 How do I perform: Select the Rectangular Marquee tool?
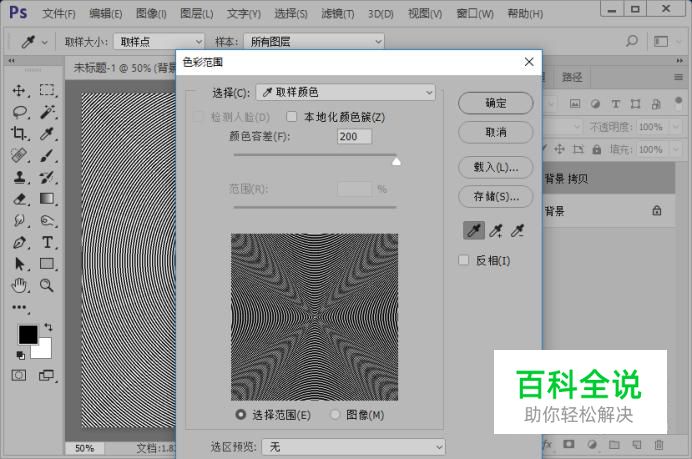point(46,90)
